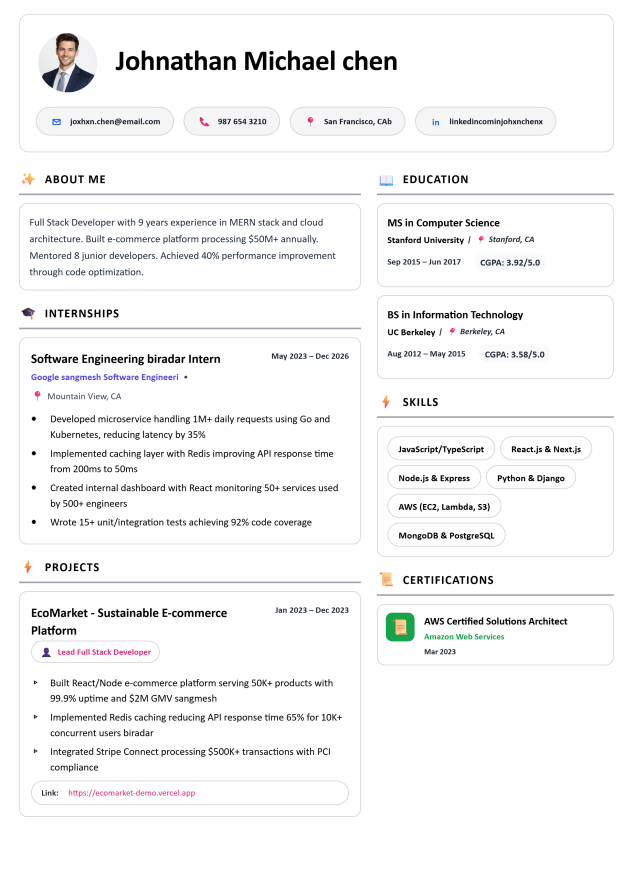Click the Lead Full Stack Developer badge

coord(95,652)
